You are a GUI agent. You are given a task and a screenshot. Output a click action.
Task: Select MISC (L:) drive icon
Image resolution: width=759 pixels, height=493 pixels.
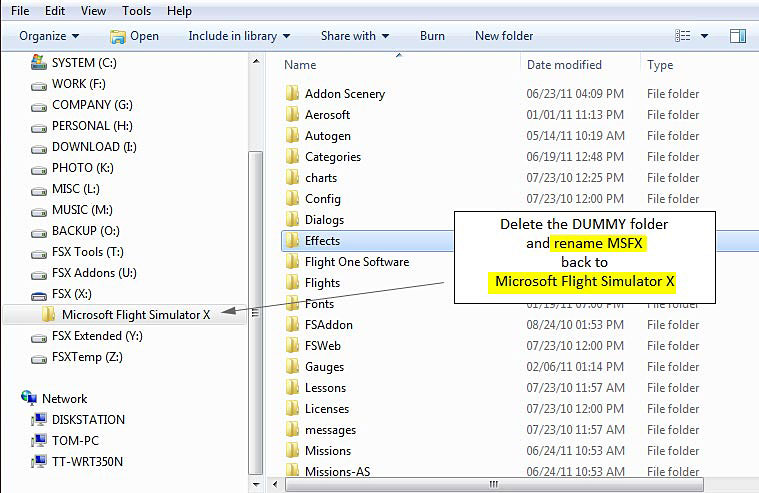pyautogui.click(x=39, y=191)
